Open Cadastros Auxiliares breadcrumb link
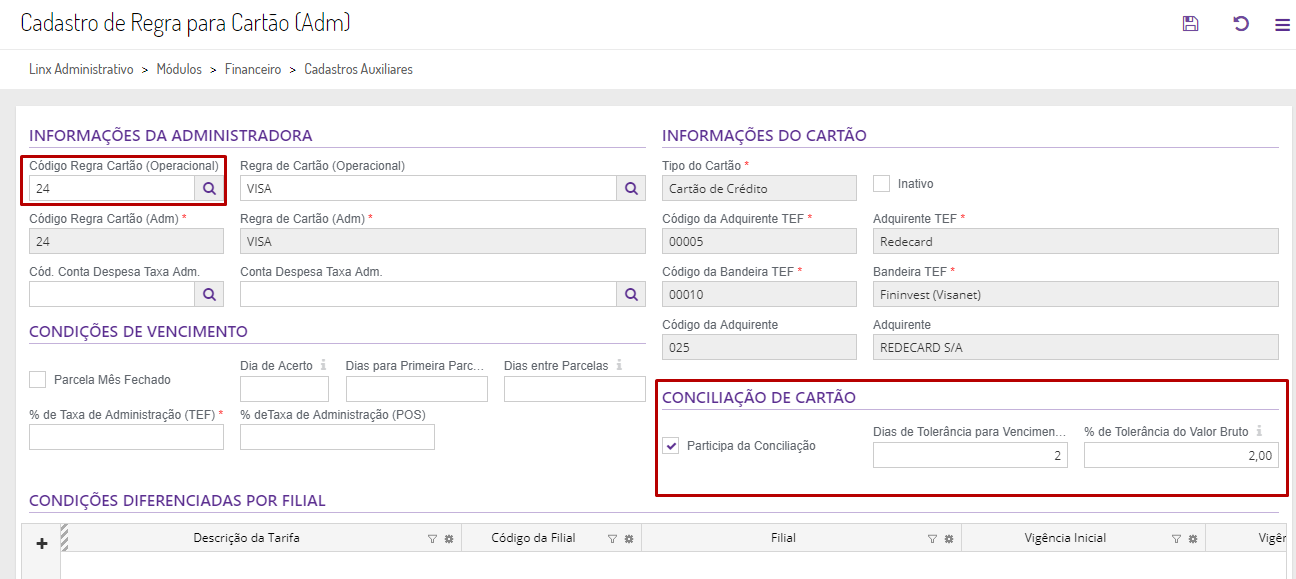The image size is (1296, 579). [x=358, y=70]
